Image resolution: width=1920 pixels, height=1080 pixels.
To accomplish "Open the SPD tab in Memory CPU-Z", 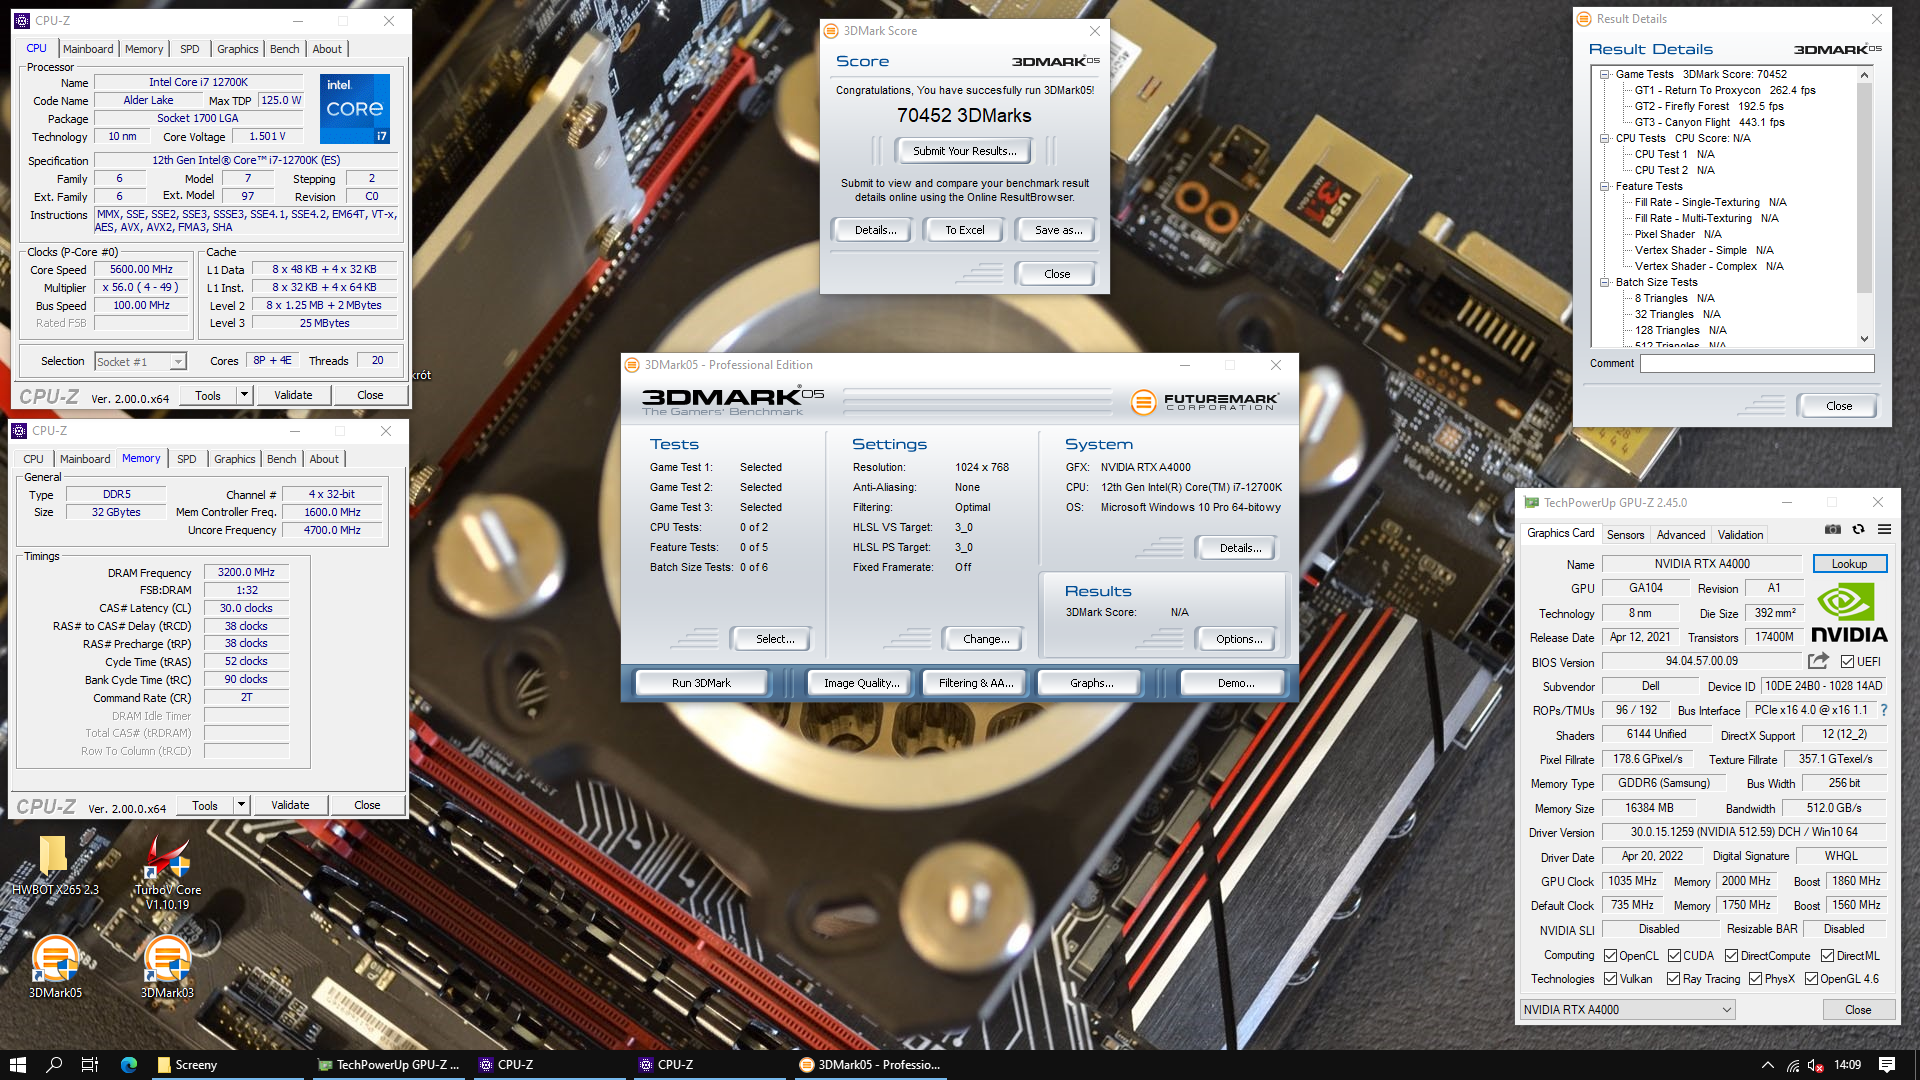I will click(x=187, y=459).
